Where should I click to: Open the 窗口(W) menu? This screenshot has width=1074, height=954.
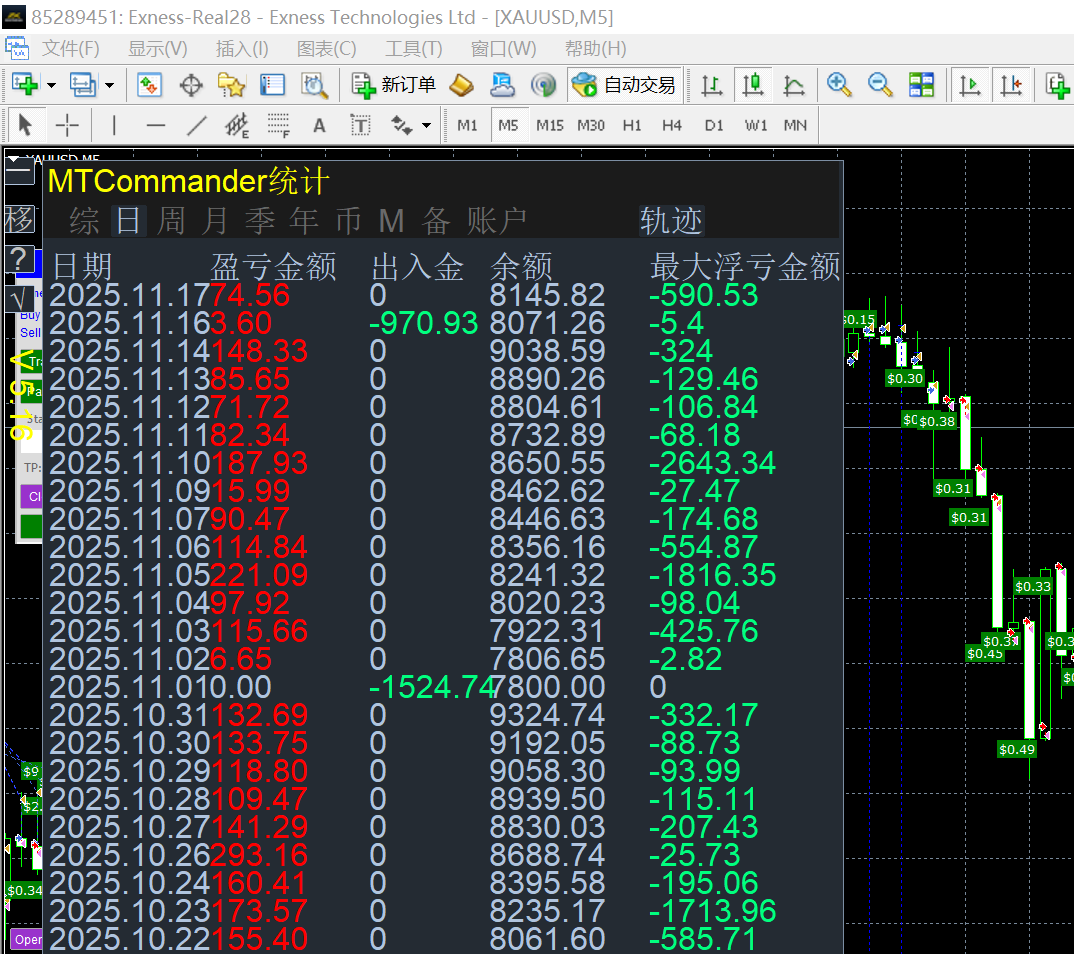503,49
